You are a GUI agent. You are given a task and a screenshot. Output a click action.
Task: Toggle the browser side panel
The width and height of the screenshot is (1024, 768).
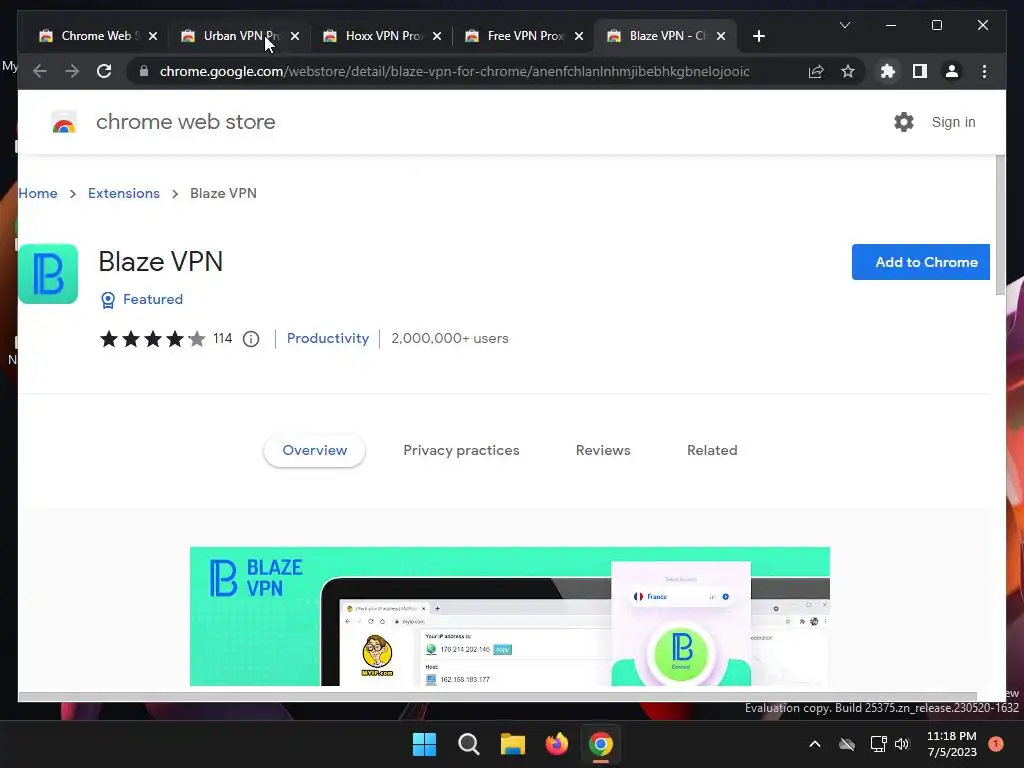(920, 71)
